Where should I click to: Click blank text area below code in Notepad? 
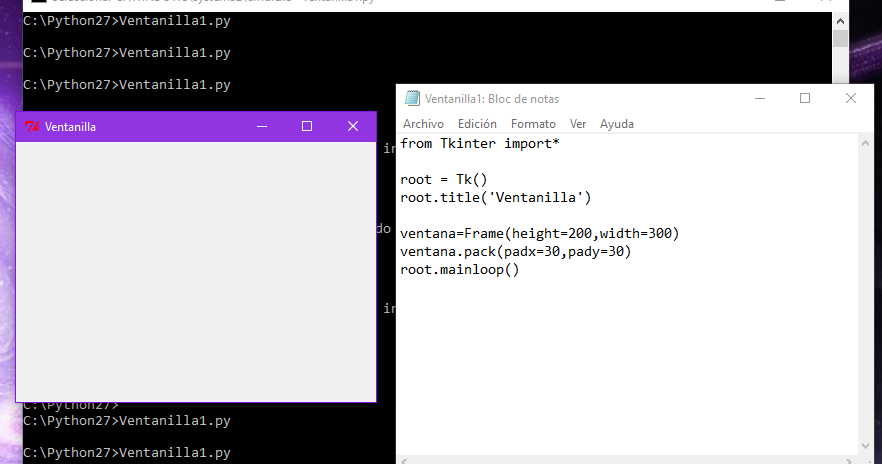coord(627,366)
